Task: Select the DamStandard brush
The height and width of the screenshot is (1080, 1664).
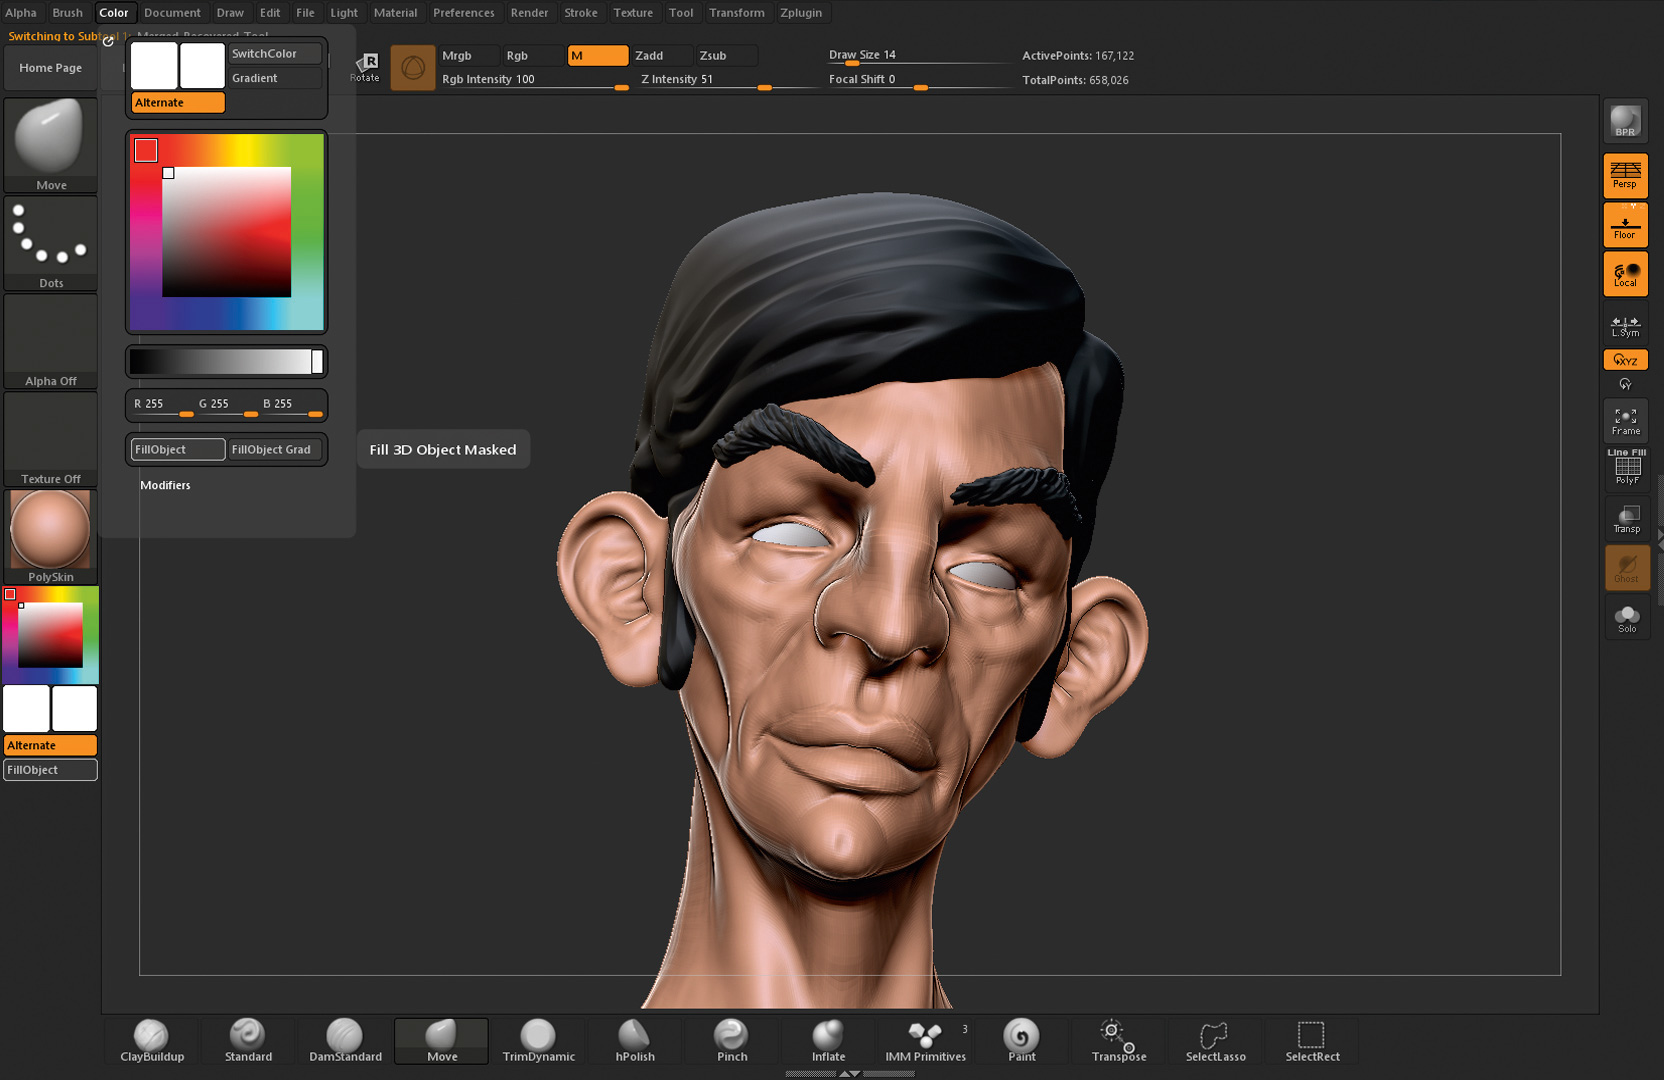Action: (x=345, y=1040)
